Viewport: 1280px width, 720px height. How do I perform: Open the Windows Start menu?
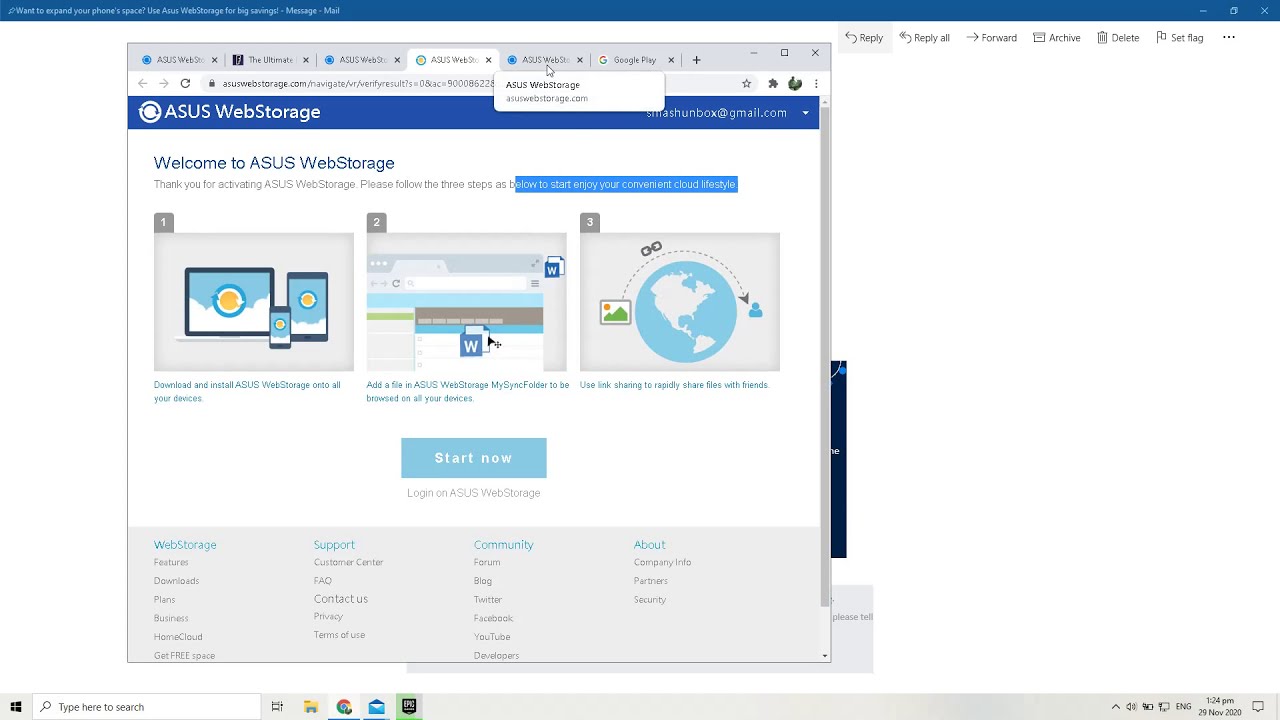coord(15,707)
